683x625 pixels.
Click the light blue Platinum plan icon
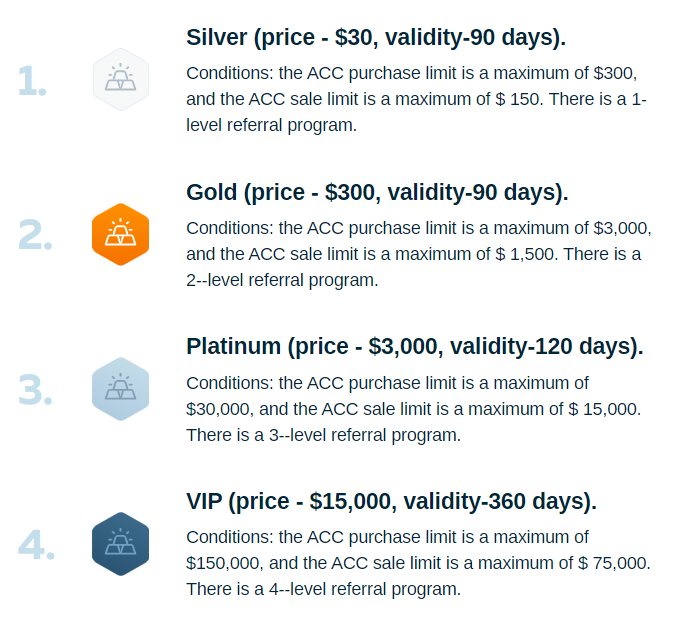[x=120, y=389]
